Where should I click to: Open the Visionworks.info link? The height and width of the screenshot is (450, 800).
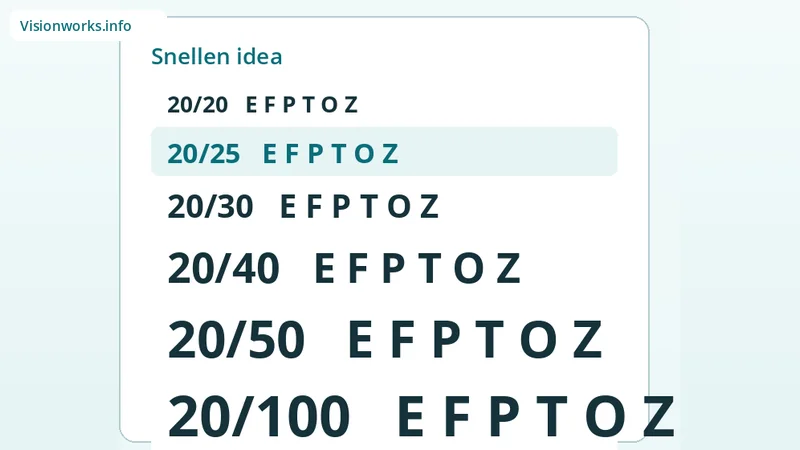point(76,26)
